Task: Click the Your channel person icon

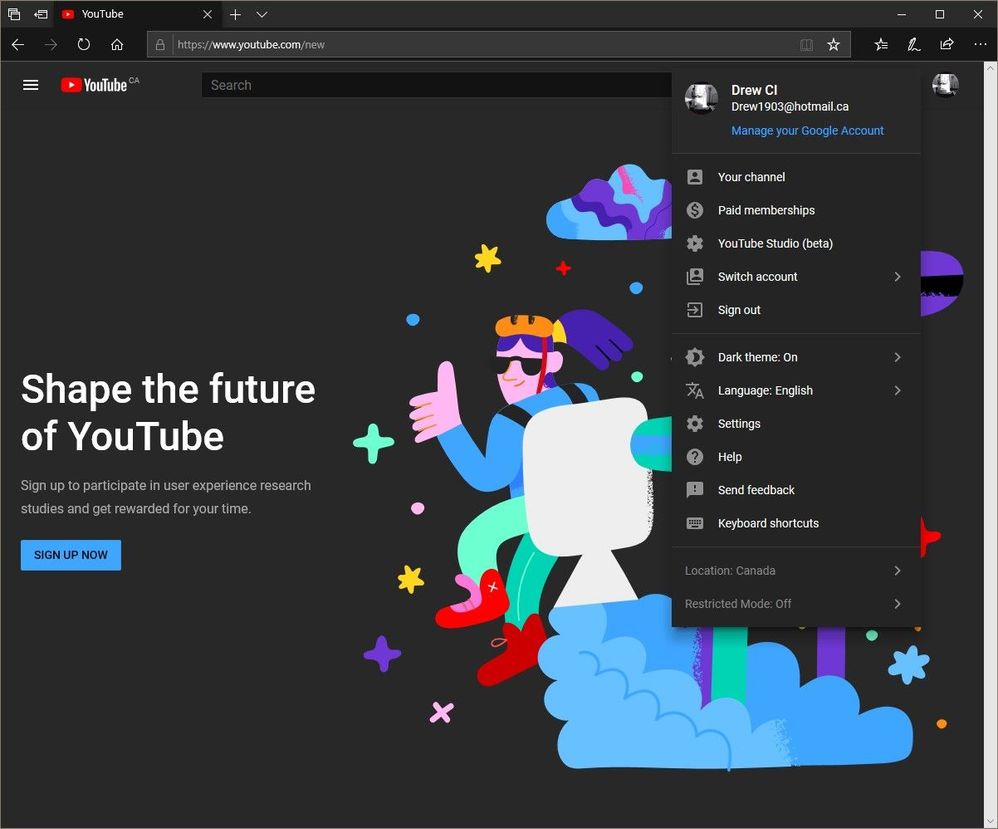Action: (x=695, y=177)
